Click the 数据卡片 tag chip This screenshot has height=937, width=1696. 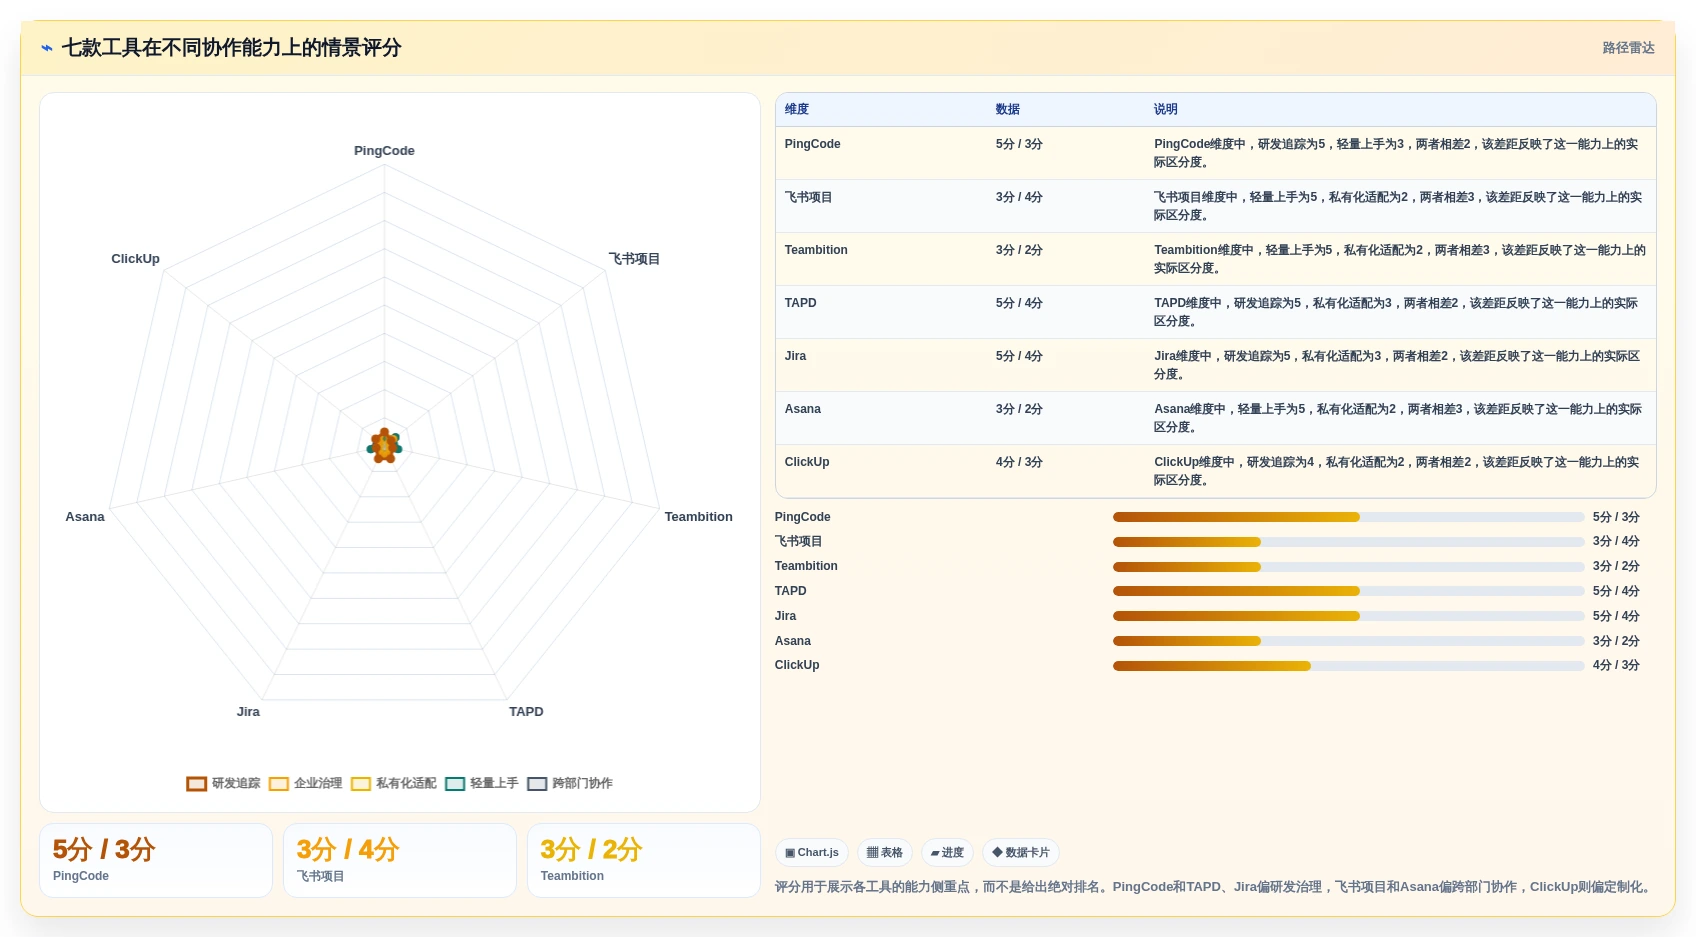click(1021, 853)
